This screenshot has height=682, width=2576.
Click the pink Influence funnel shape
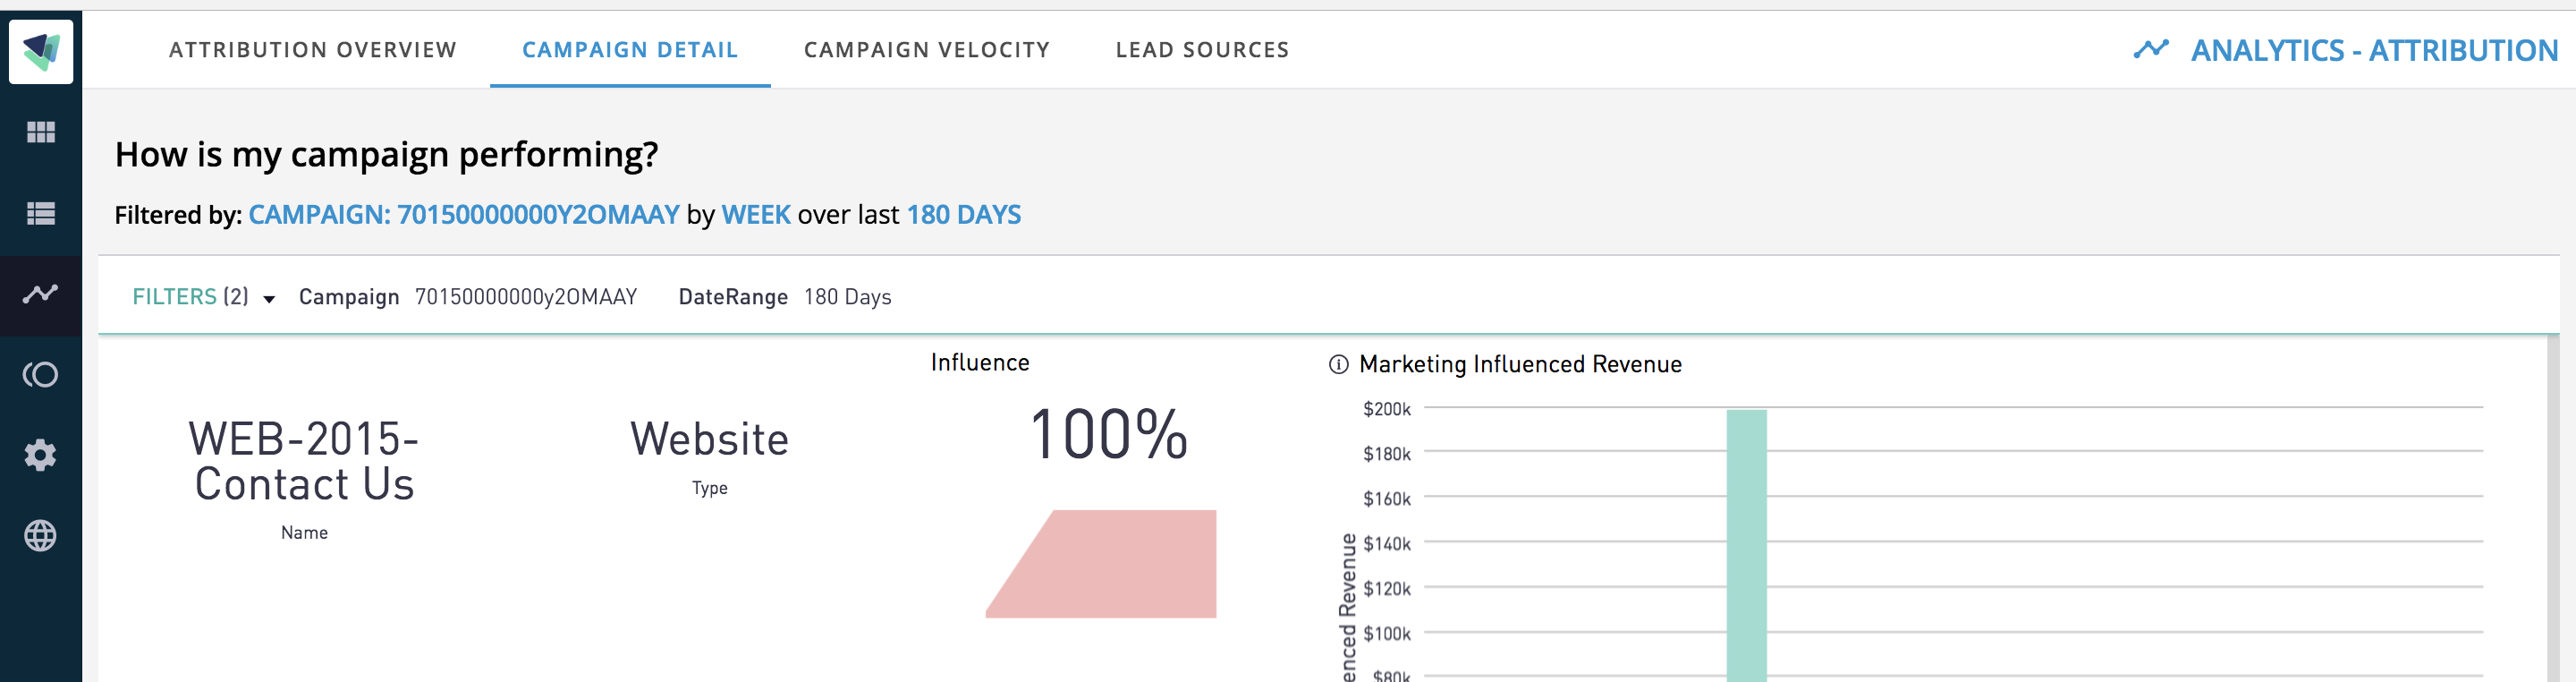point(1101,564)
